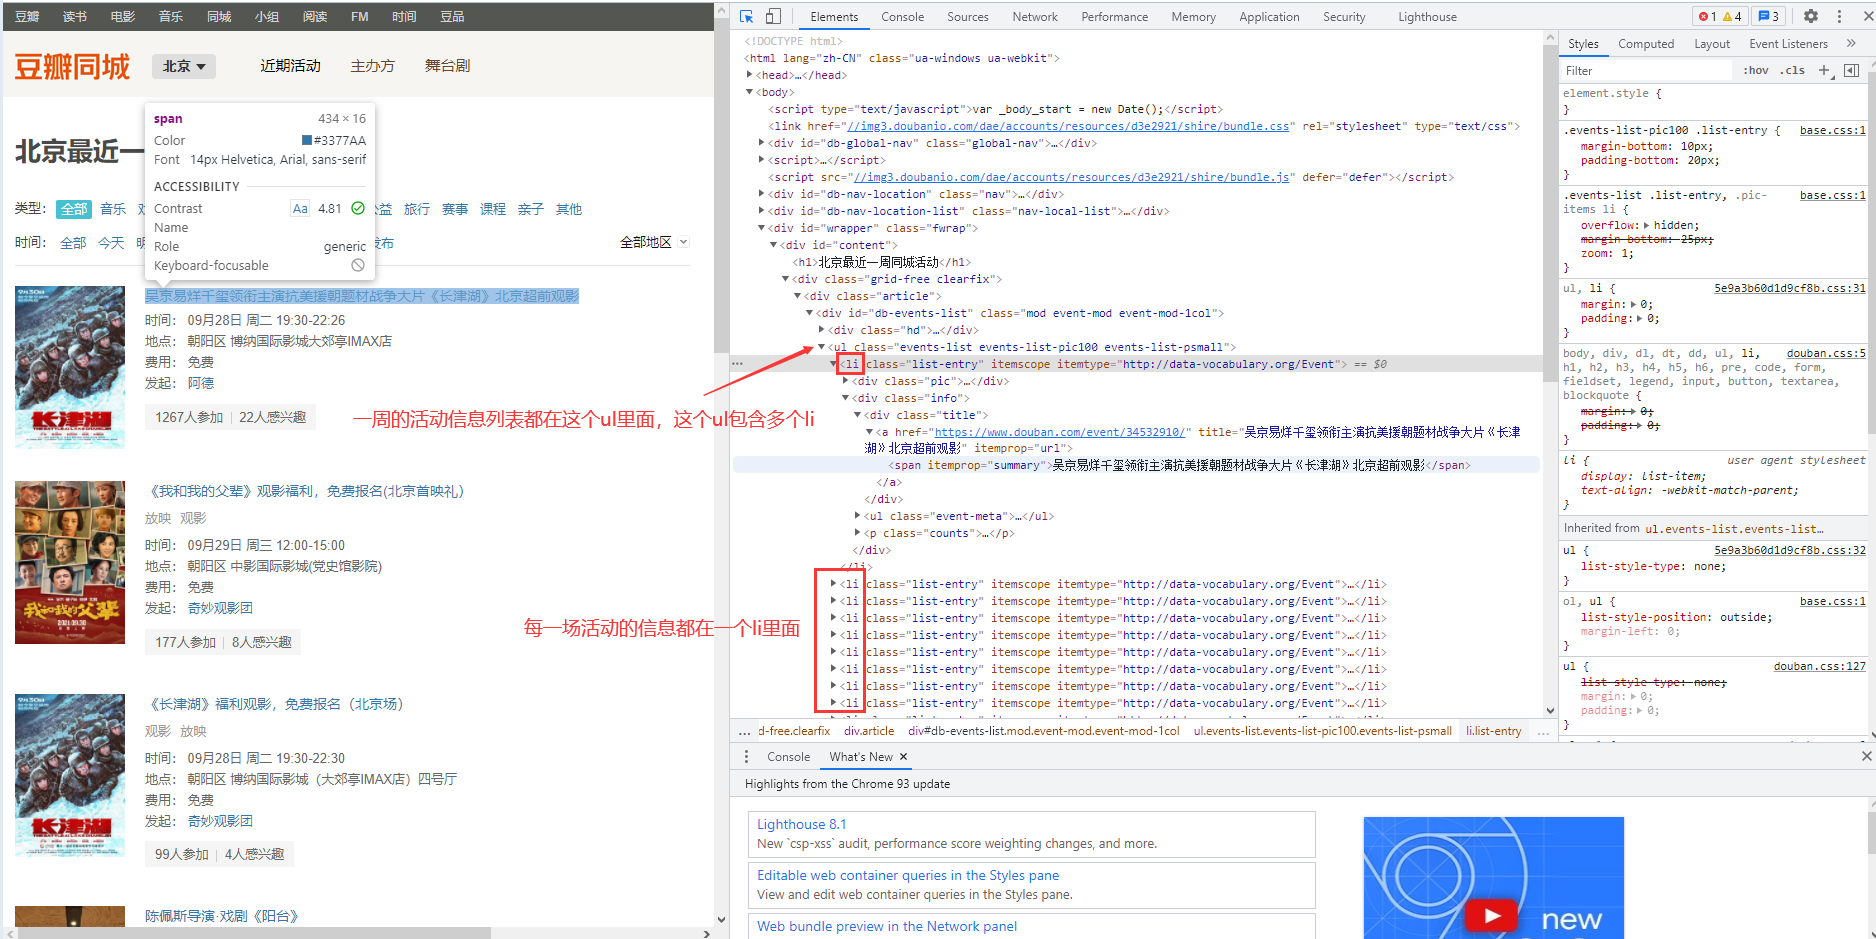Expand the div class hd node
Viewport: 1876px width, 939px height.
[x=822, y=330]
